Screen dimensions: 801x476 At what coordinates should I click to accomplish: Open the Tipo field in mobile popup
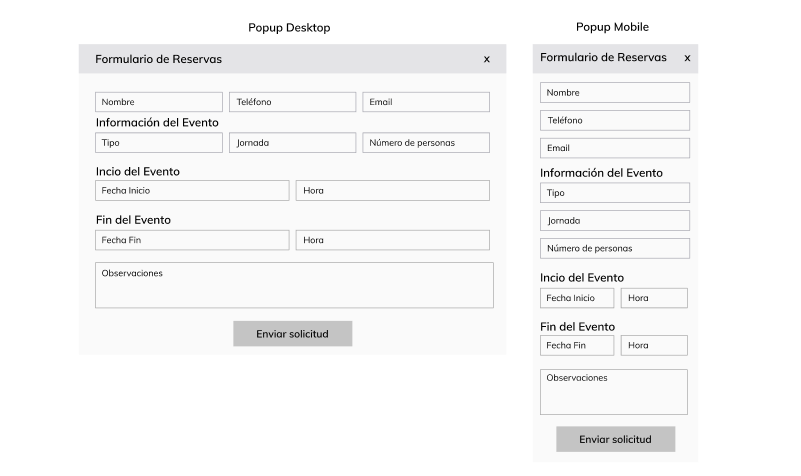(x=615, y=193)
